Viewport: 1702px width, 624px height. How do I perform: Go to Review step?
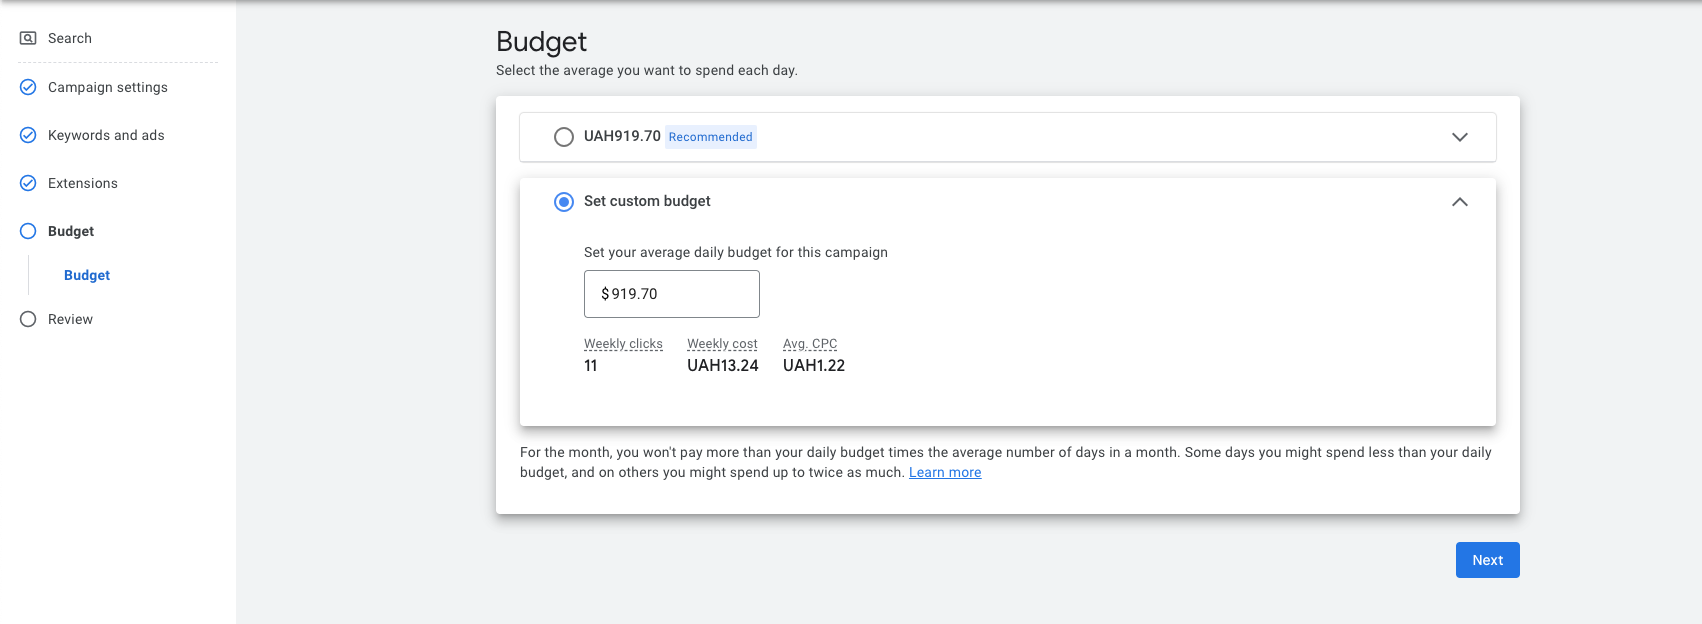pos(70,319)
